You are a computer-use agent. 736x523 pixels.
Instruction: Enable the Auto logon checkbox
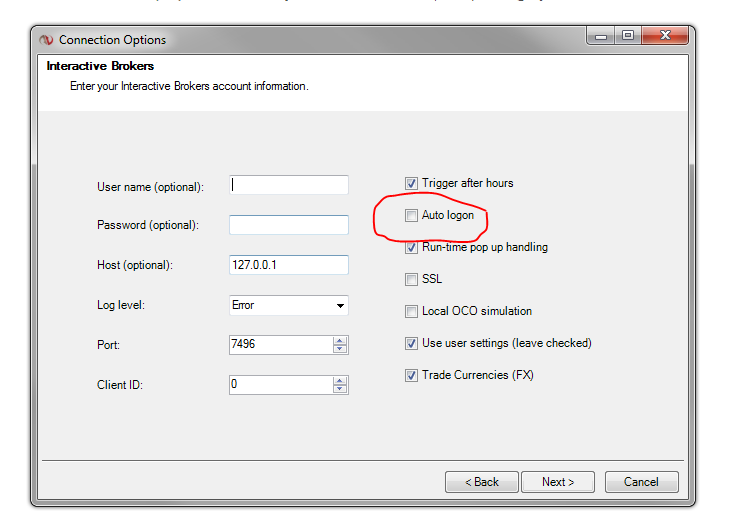pyautogui.click(x=411, y=215)
